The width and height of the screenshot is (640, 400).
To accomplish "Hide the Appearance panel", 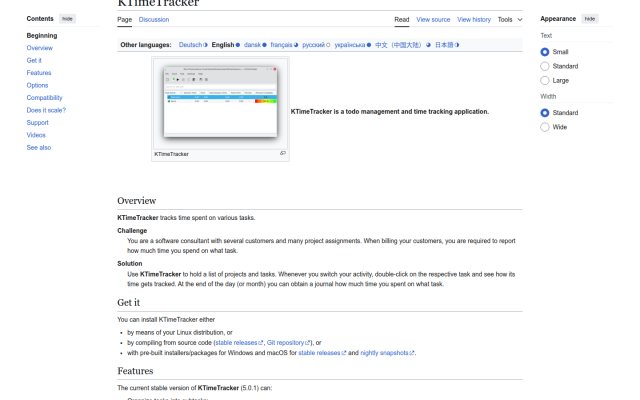I will [x=589, y=19].
